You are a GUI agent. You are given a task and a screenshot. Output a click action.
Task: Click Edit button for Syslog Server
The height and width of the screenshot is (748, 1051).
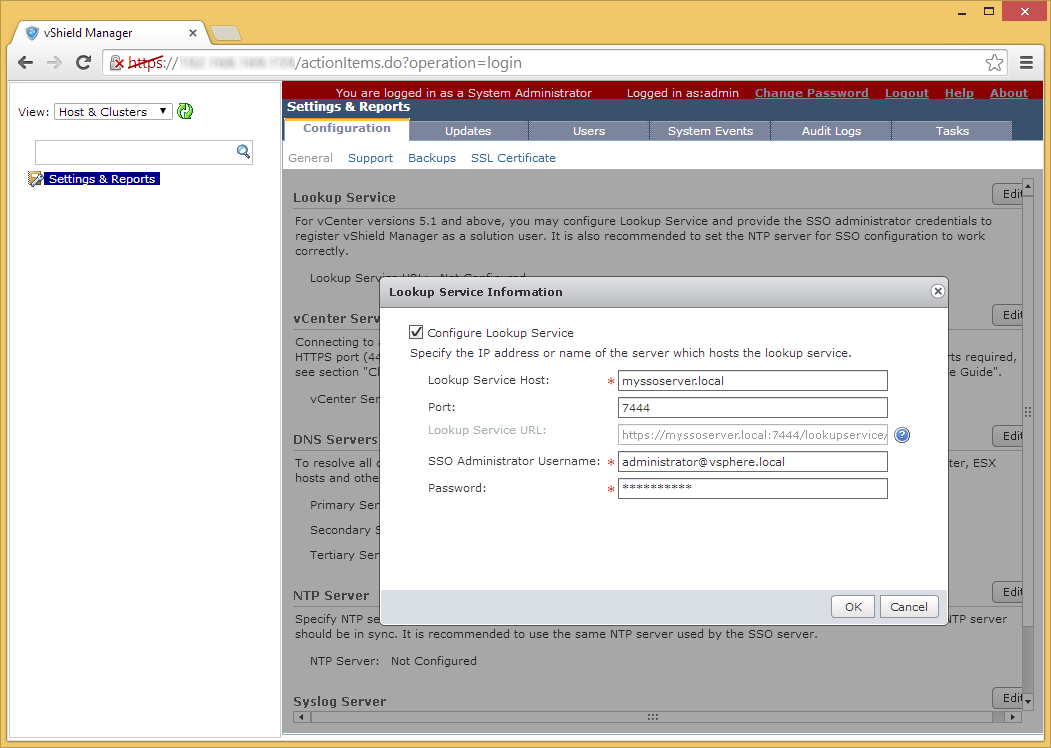click(x=1007, y=698)
